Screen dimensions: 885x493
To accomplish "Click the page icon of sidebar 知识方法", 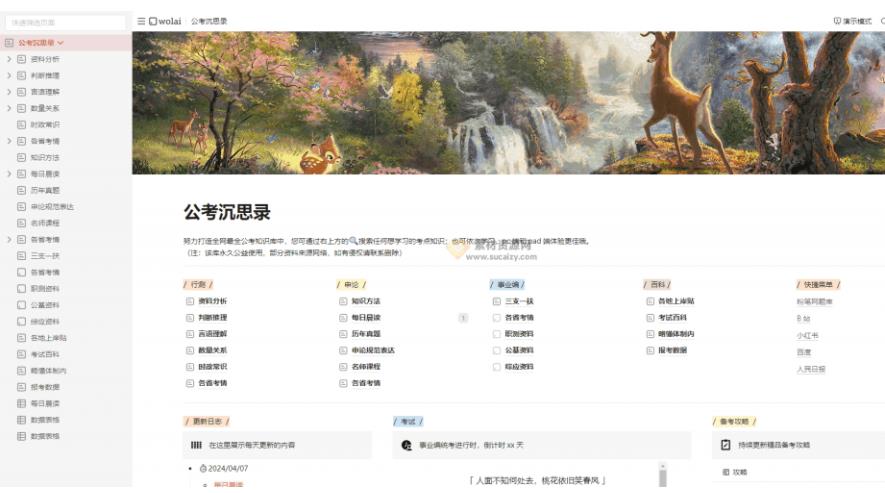I will coord(21,158).
